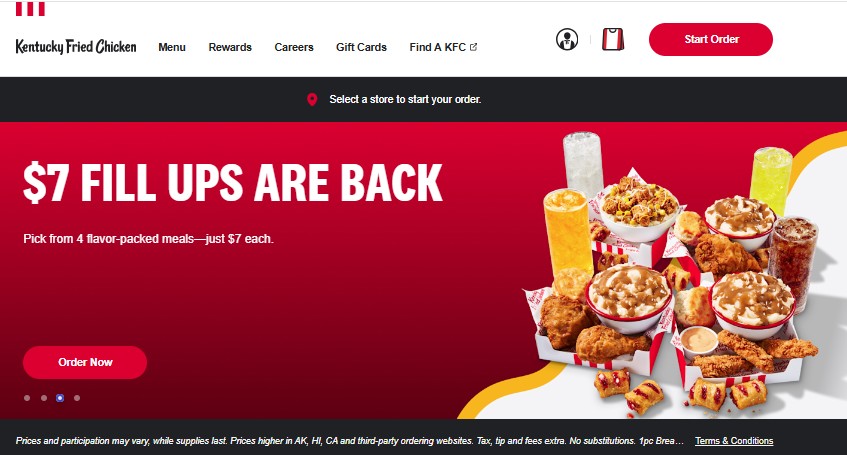Select the second carousel slide dot
The height and width of the screenshot is (455, 847).
point(44,398)
